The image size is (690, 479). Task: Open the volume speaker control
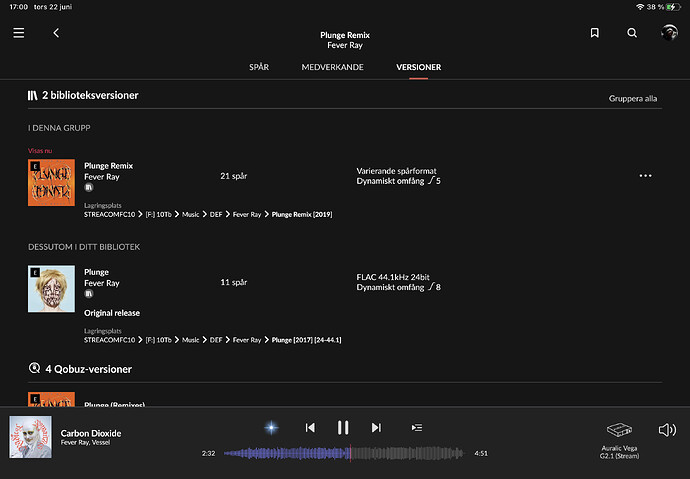tap(667, 430)
